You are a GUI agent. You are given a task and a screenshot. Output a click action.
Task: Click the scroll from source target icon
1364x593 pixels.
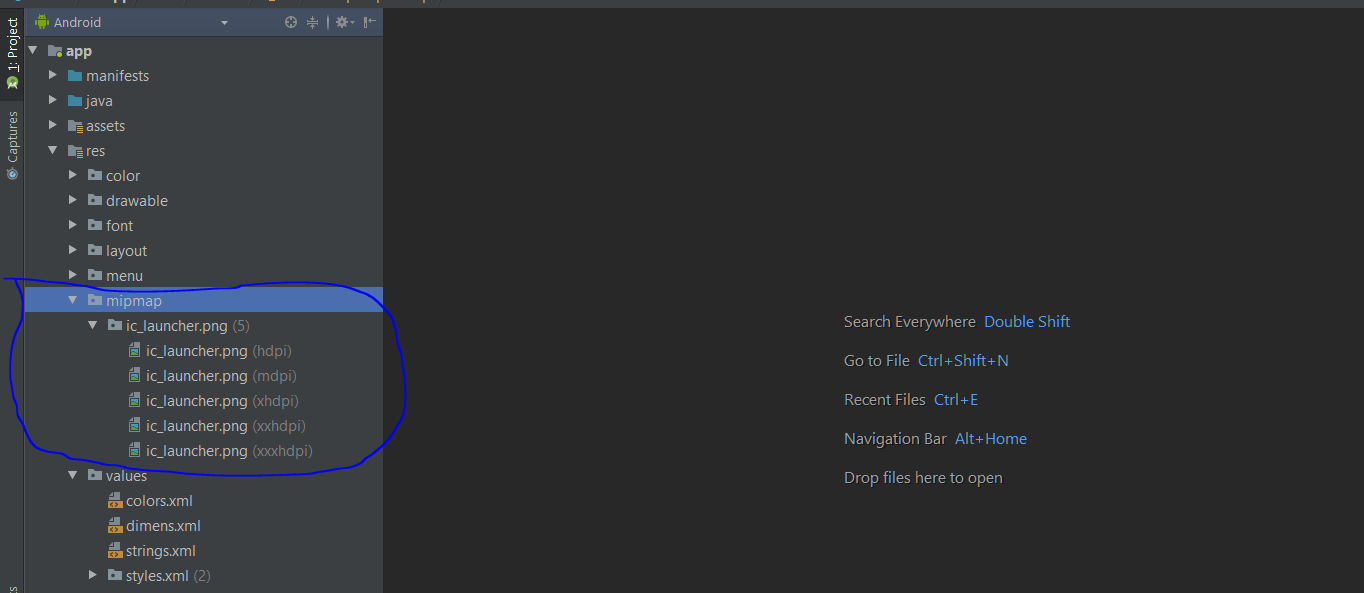[291, 22]
